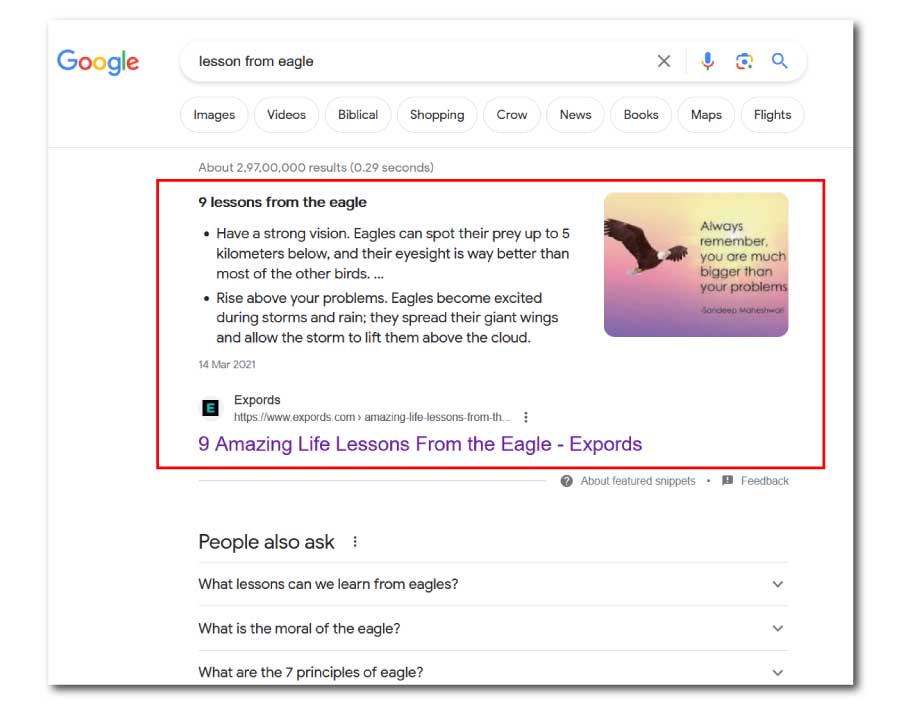Clear the search box with the X icon

664,61
